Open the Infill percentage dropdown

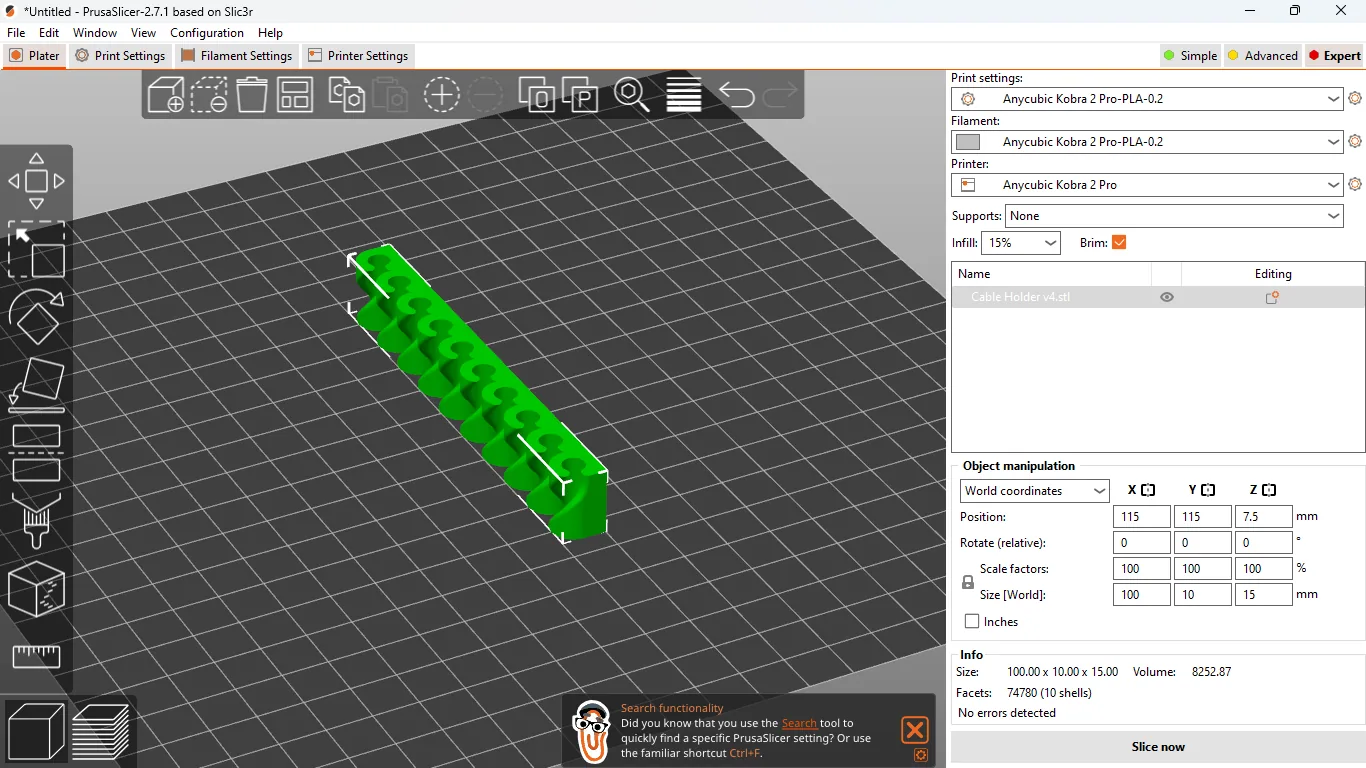1021,243
